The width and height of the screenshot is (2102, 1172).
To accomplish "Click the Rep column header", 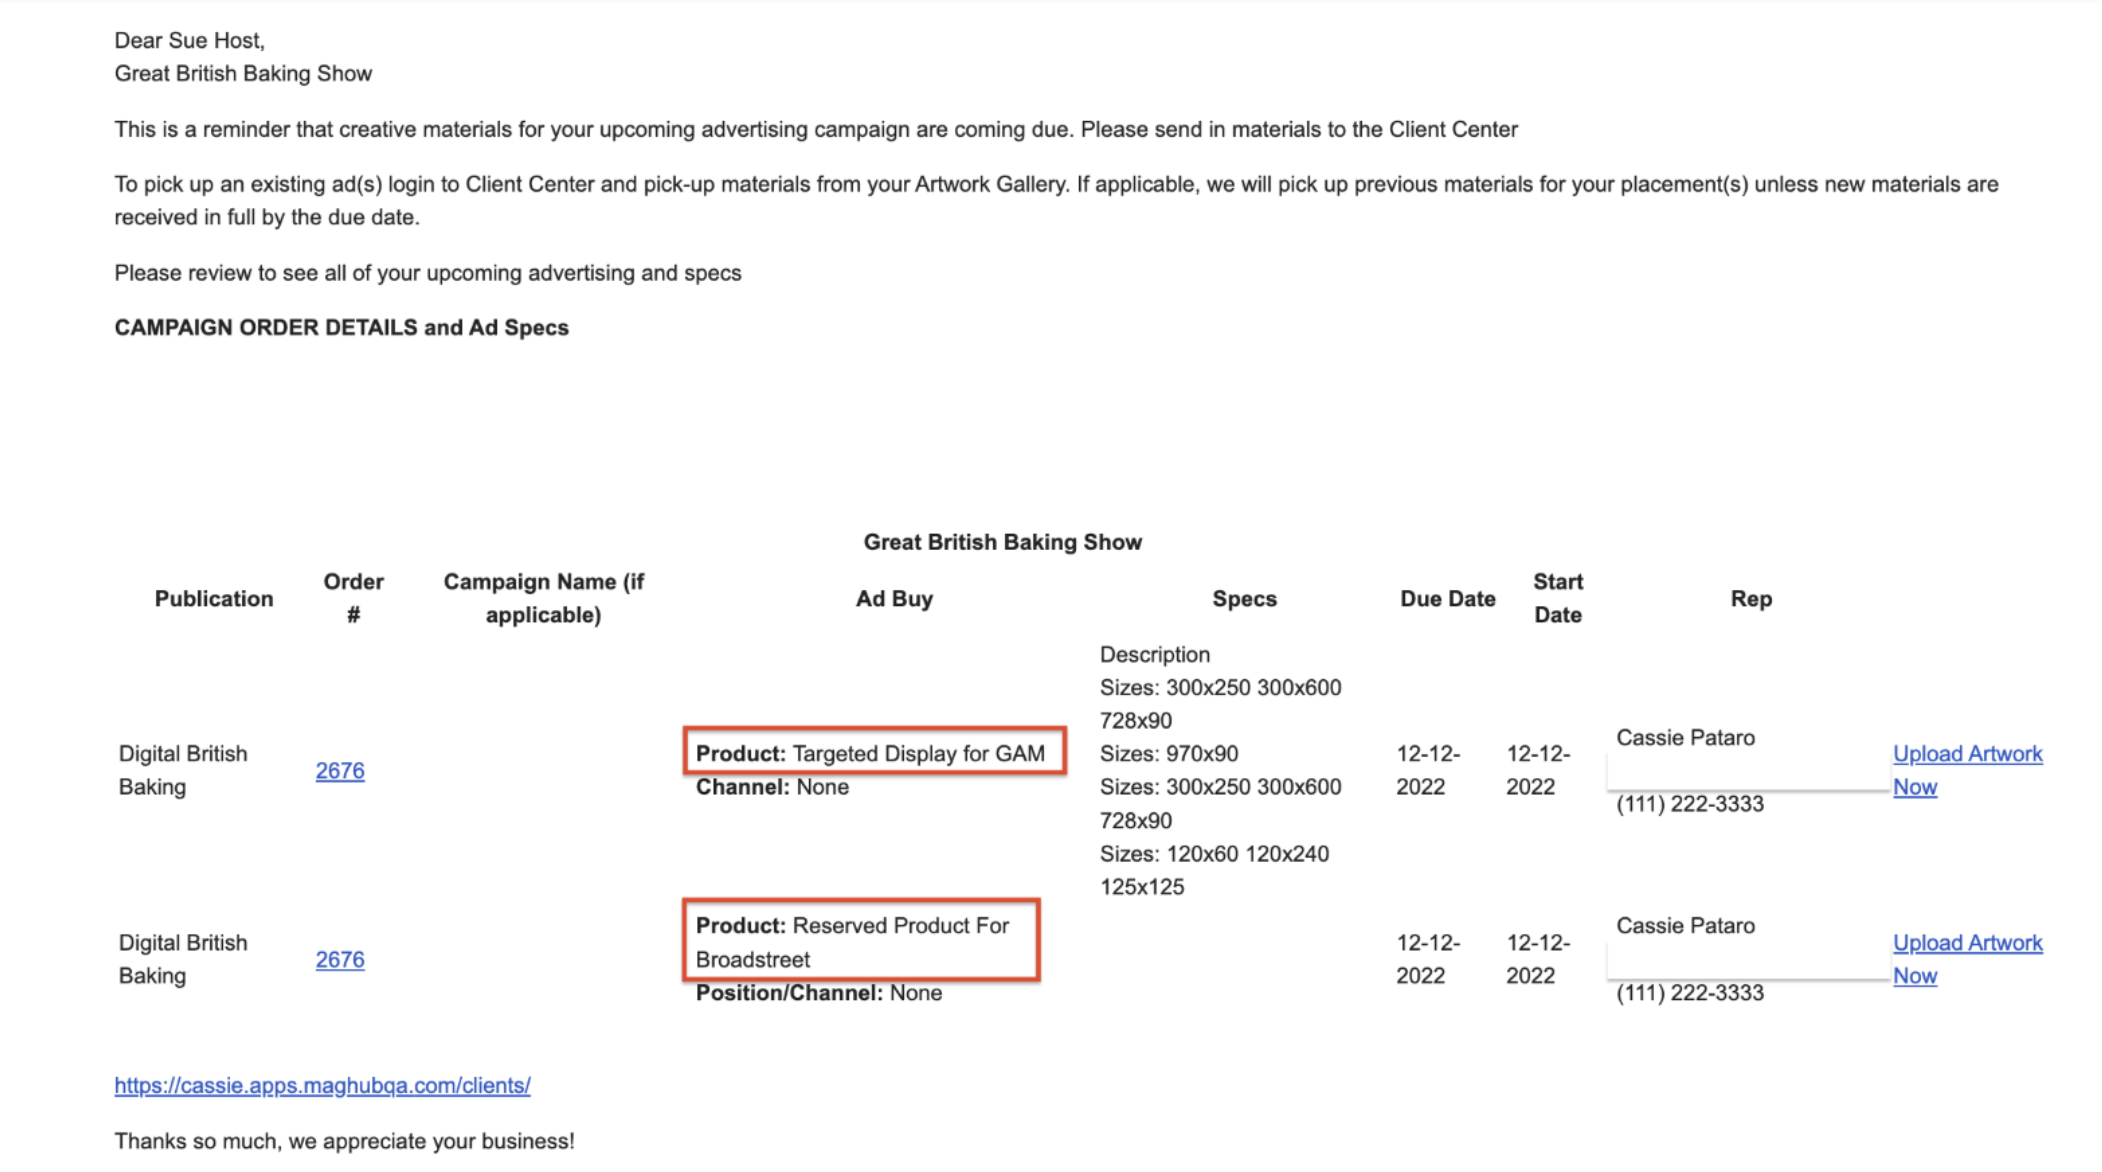I will pos(1751,599).
